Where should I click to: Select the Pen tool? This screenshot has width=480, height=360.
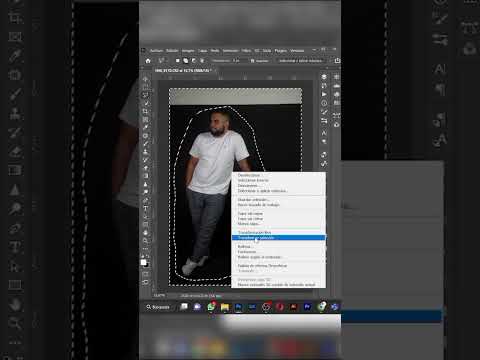point(146,200)
